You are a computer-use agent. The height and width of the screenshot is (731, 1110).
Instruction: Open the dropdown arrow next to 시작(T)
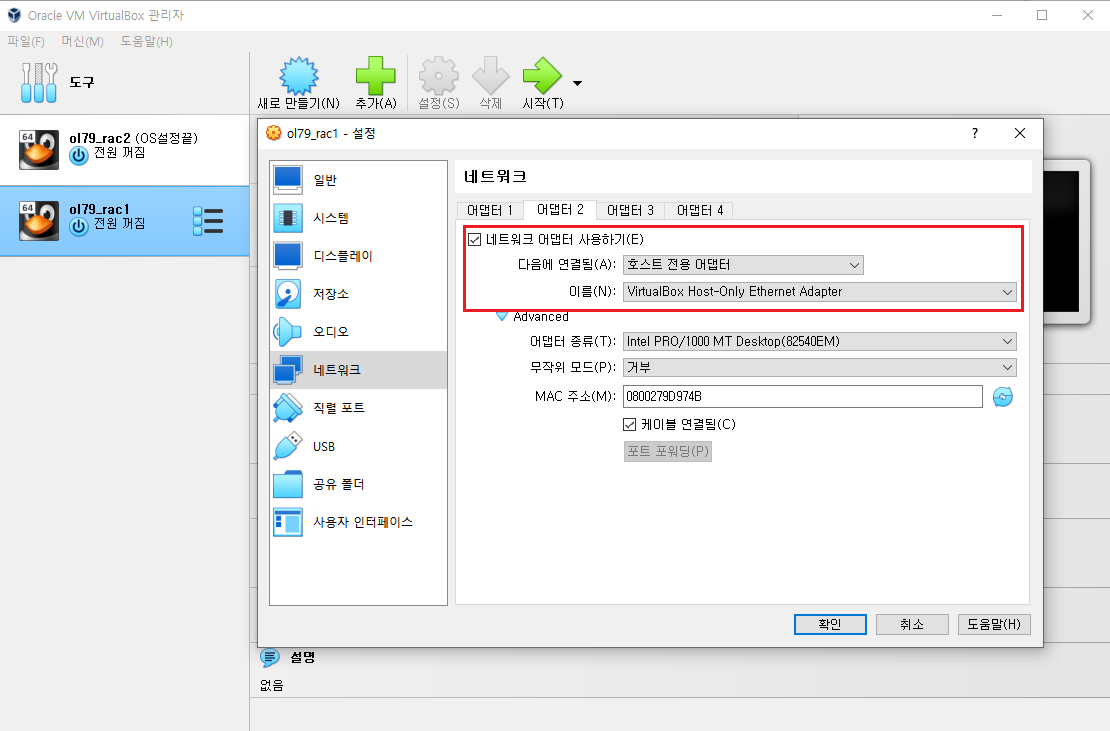coord(578,84)
